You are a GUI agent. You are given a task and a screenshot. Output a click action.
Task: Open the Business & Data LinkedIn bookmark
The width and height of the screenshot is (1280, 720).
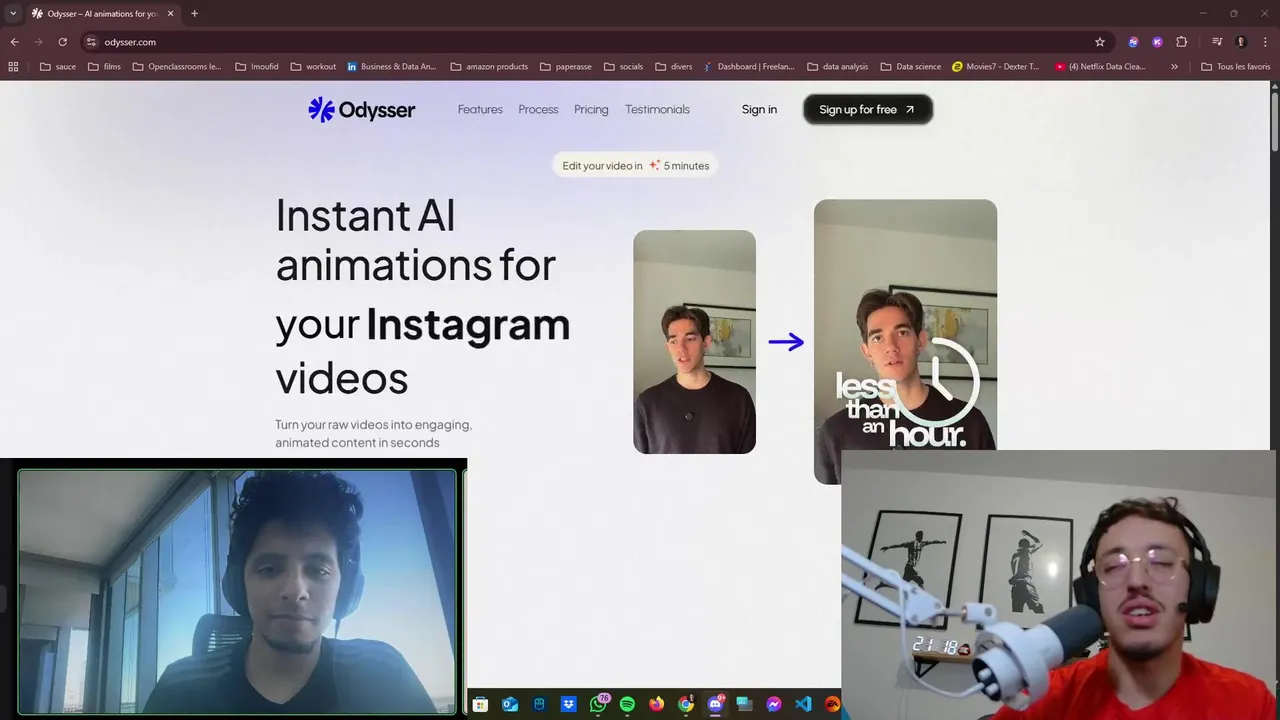(392, 67)
